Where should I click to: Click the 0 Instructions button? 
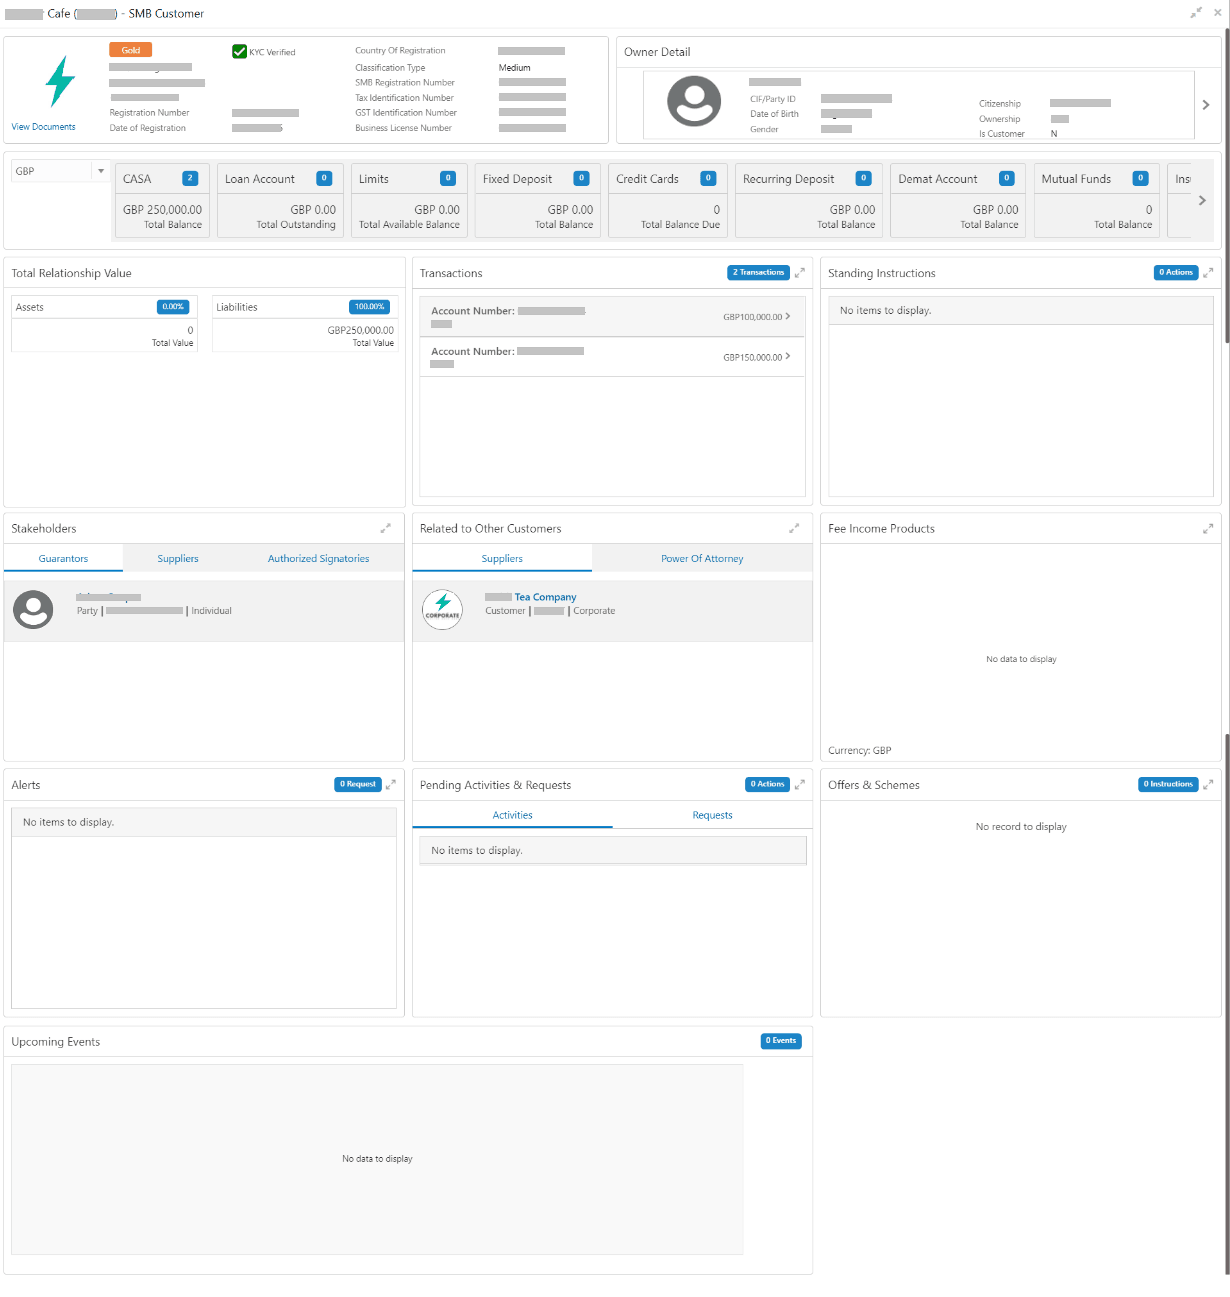pyautogui.click(x=1168, y=784)
